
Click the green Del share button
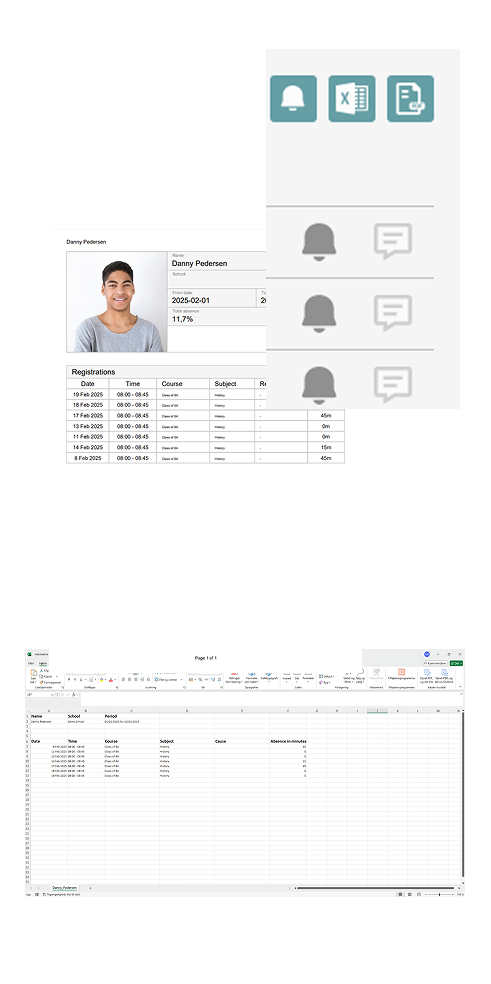click(x=456, y=663)
